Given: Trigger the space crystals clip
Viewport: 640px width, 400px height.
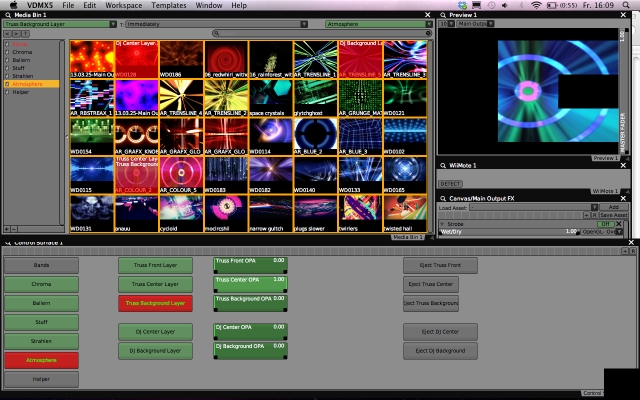Looking at the screenshot, I should coord(271,98).
